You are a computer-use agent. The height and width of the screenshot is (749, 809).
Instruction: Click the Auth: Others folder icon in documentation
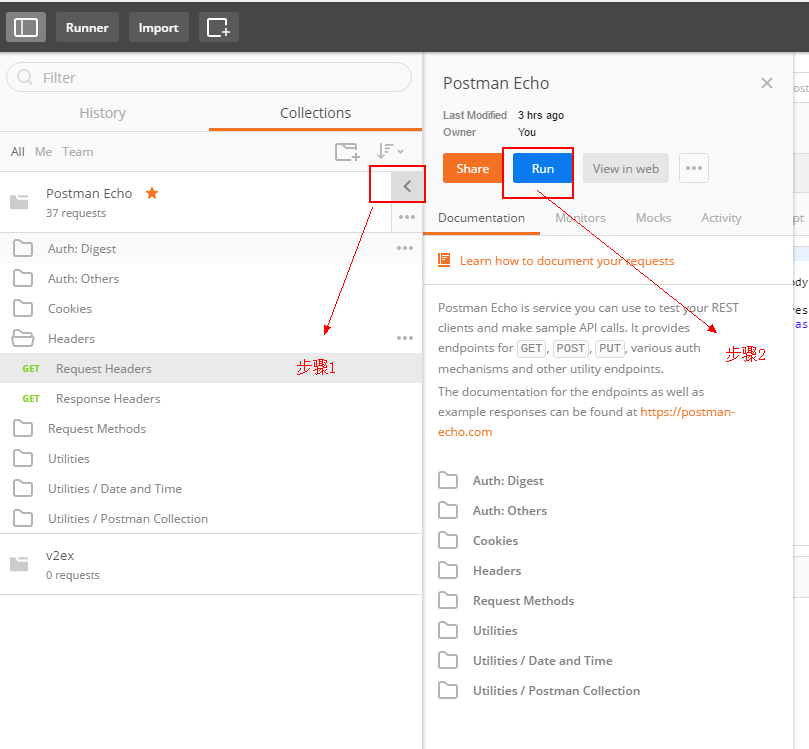click(448, 510)
